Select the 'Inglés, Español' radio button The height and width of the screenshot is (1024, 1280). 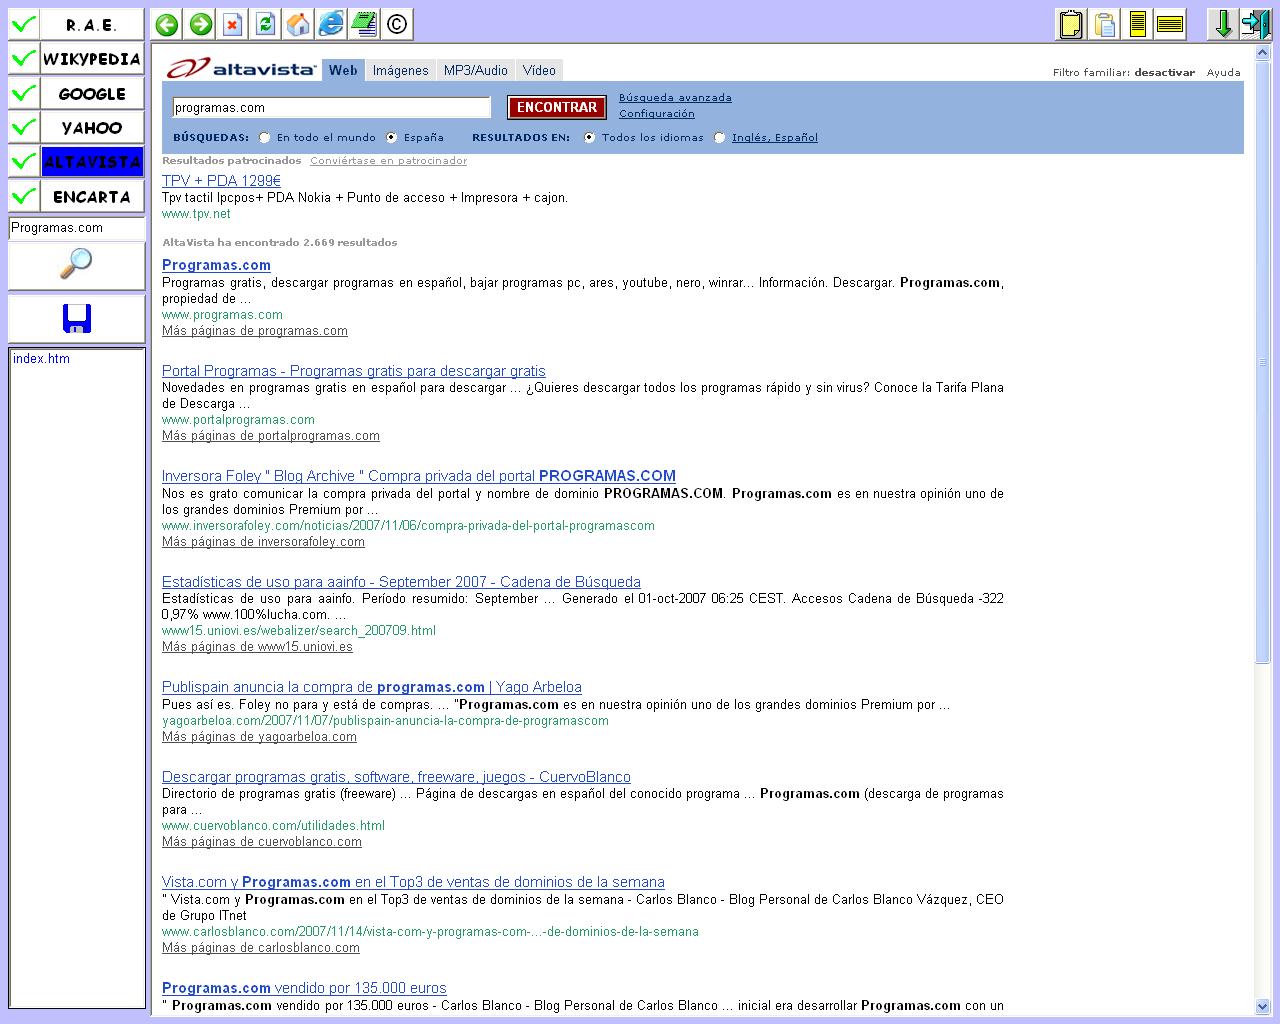click(719, 138)
